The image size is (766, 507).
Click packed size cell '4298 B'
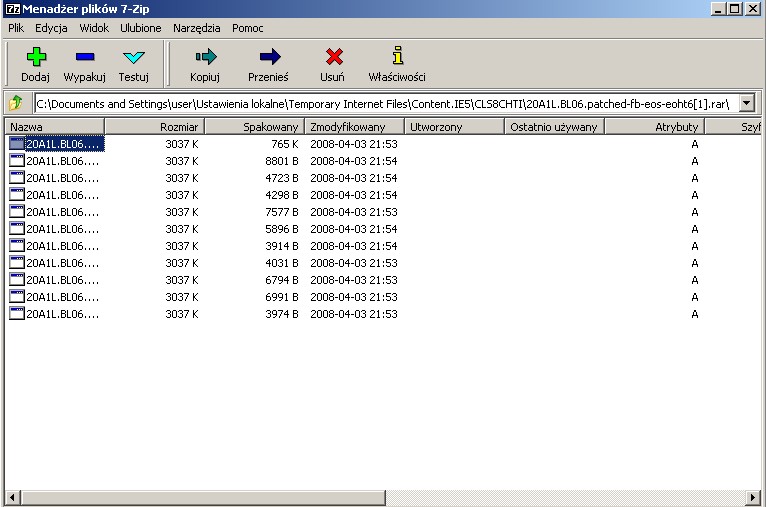(282, 195)
